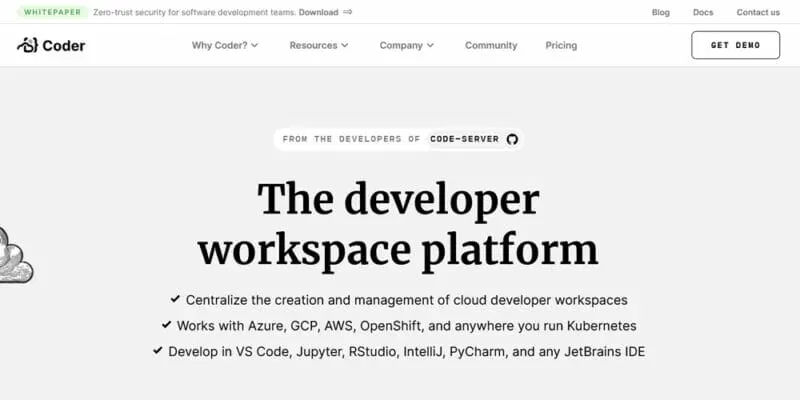Viewport: 800px width, 400px height.
Task: Expand the Company dropdown chevron
Action: coord(430,45)
